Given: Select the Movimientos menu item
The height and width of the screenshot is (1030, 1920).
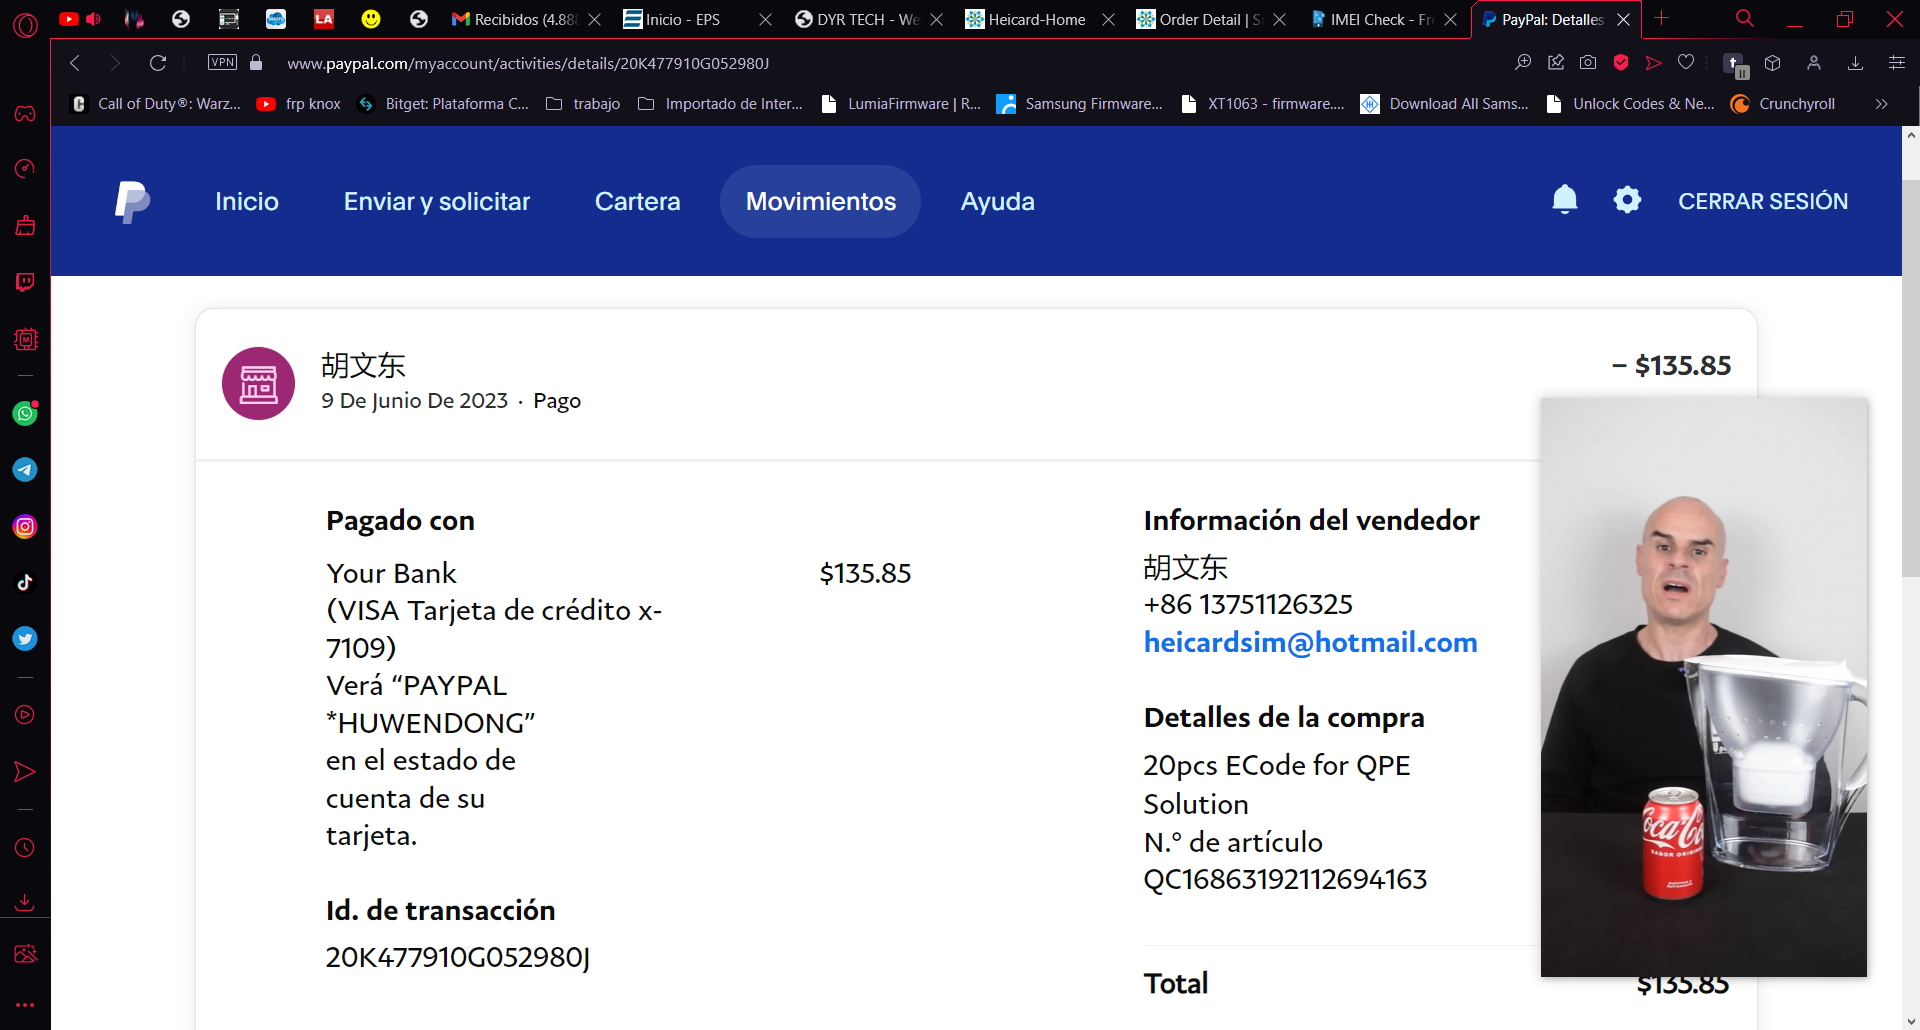Looking at the screenshot, I should click(821, 201).
